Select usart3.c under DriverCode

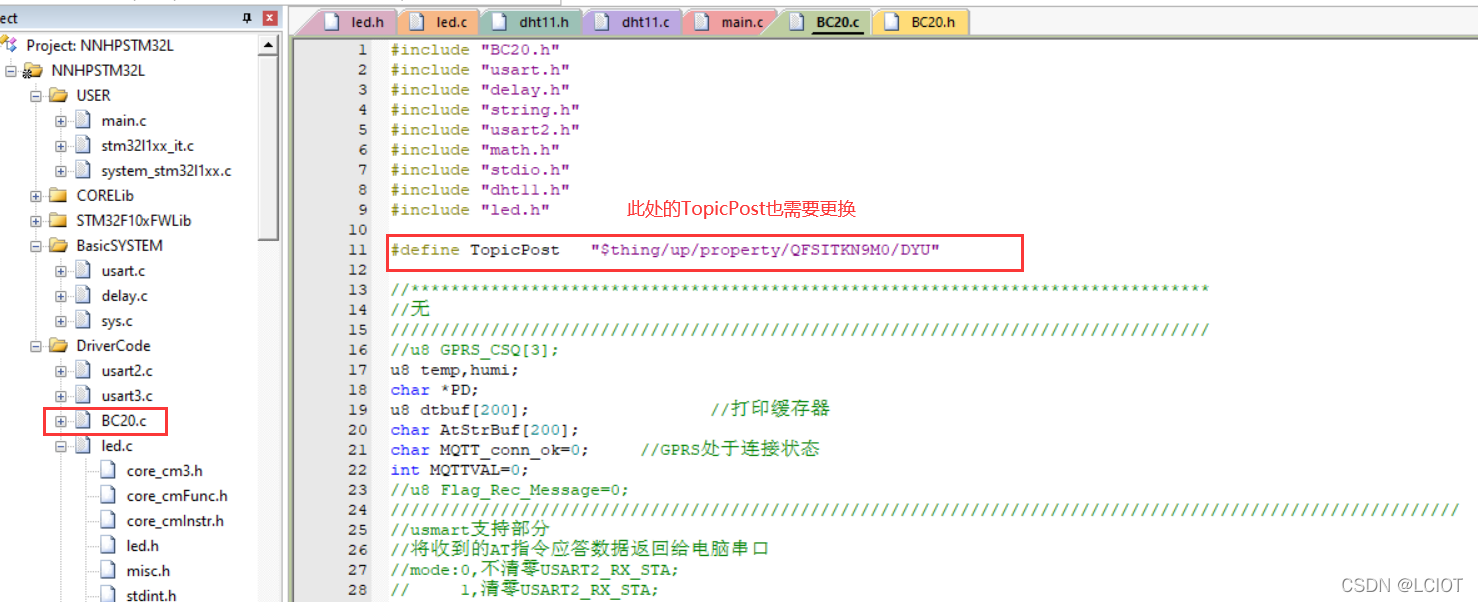pyautogui.click(x=127, y=396)
